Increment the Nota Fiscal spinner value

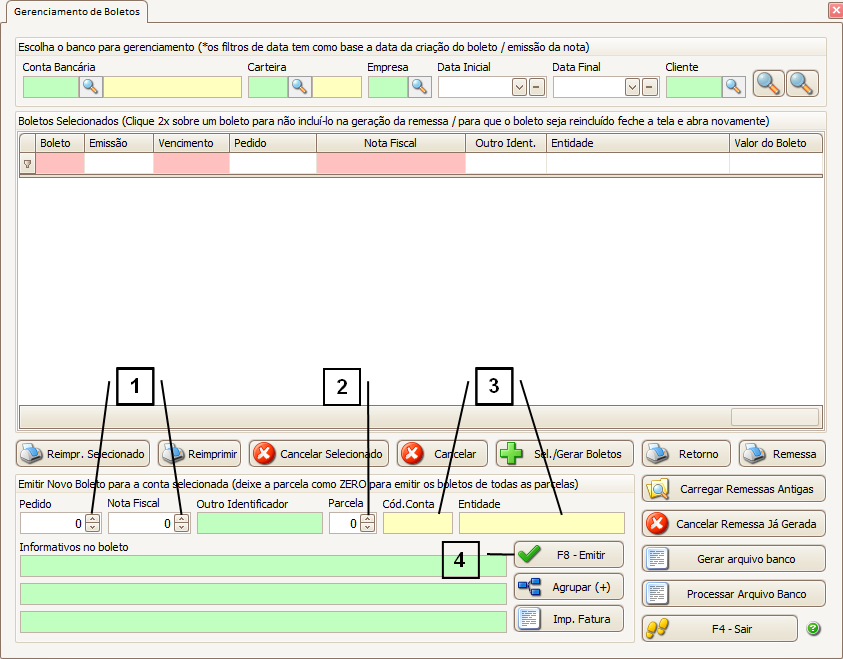point(181,518)
